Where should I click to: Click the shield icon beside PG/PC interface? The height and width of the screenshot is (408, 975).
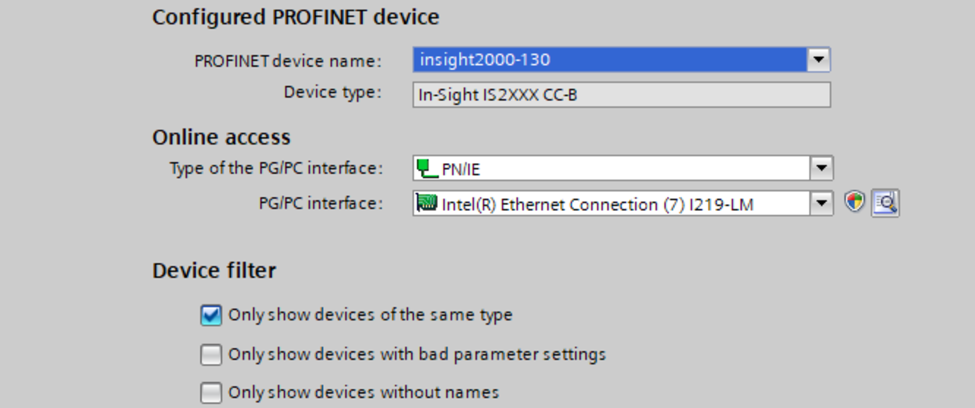854,204
